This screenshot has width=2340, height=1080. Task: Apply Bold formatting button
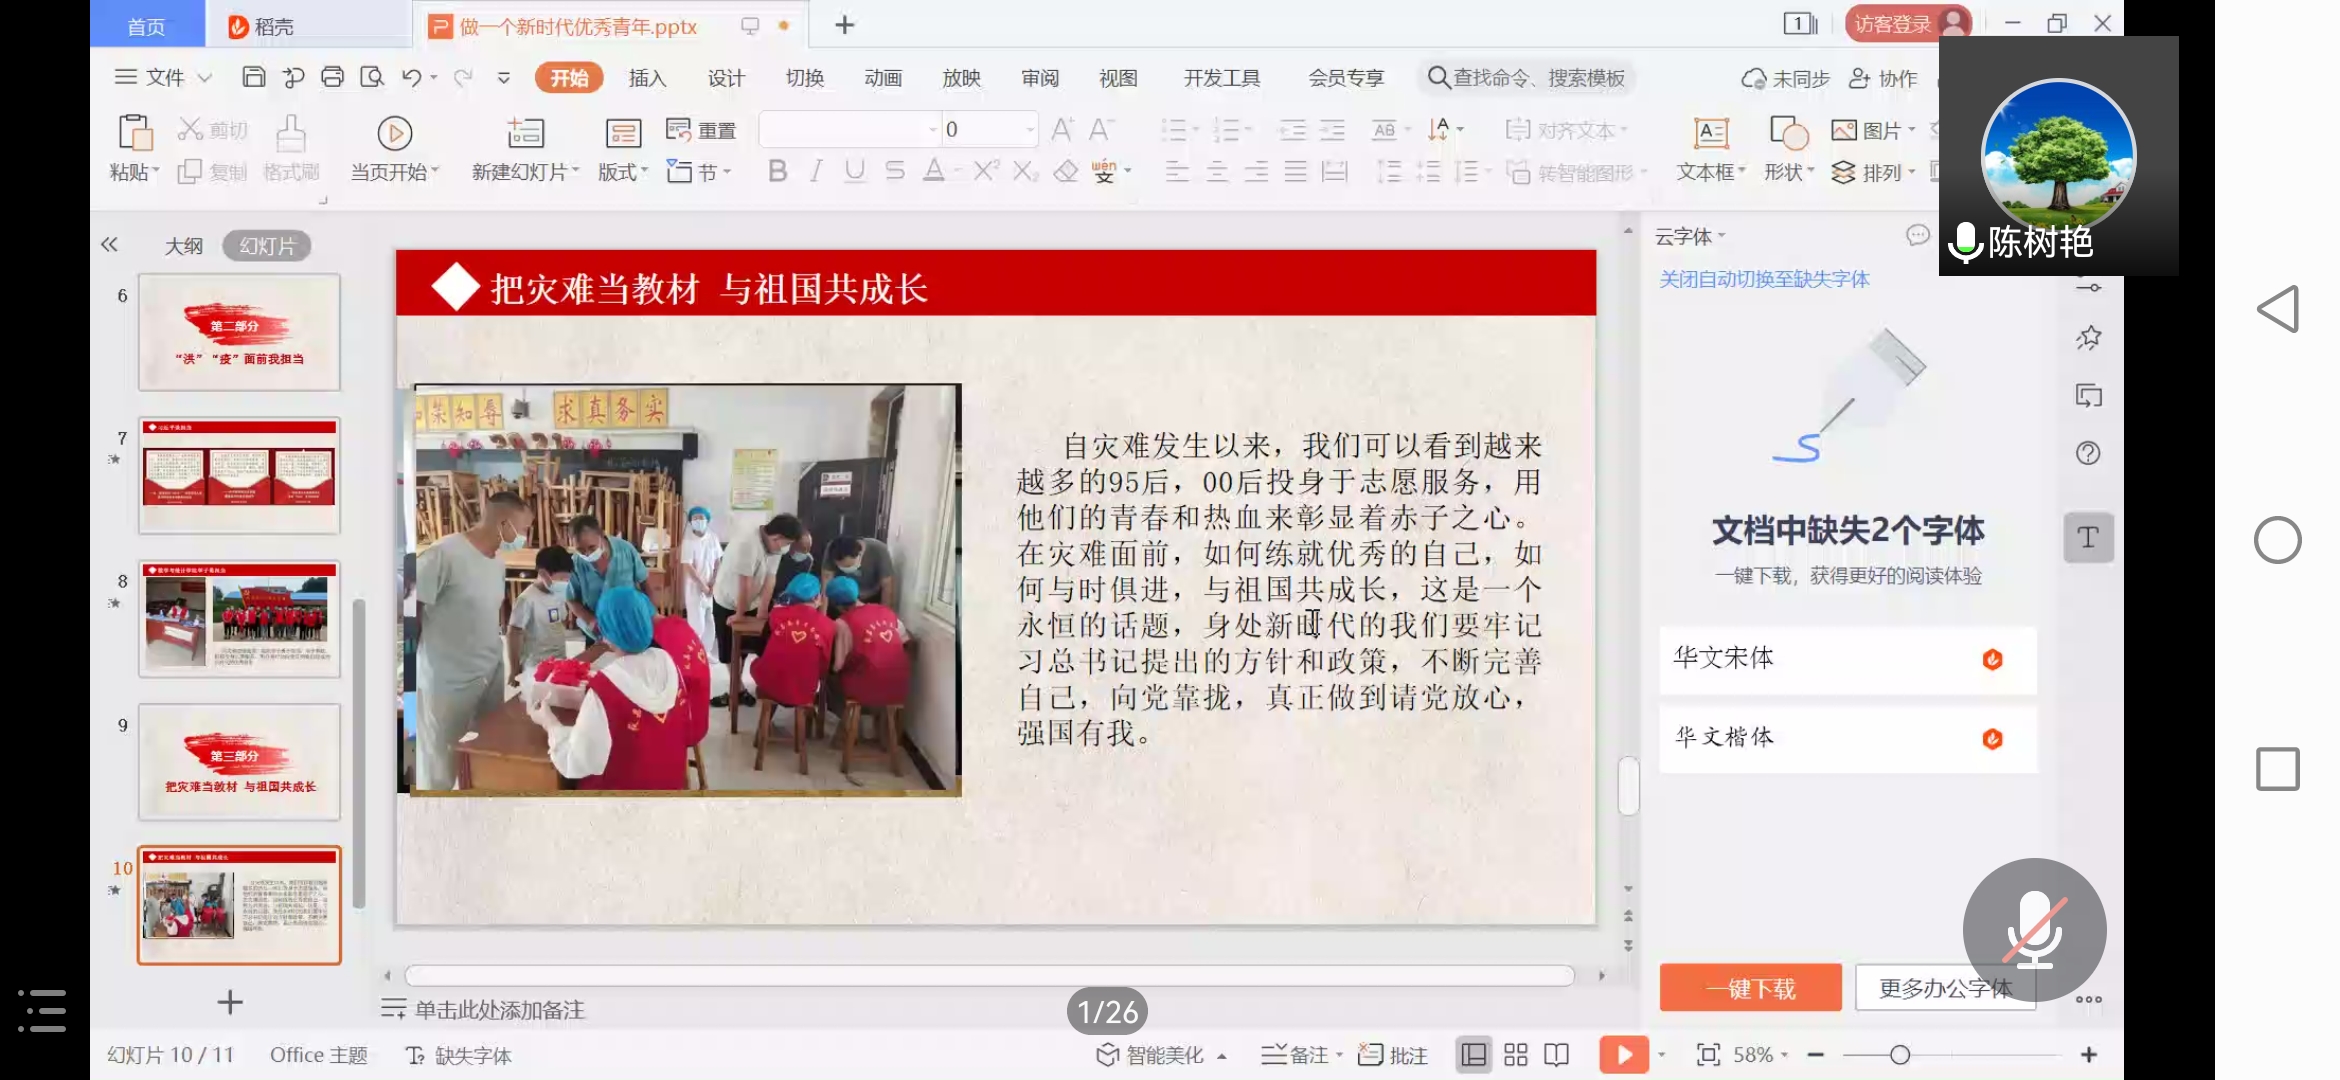coord(777,171)
